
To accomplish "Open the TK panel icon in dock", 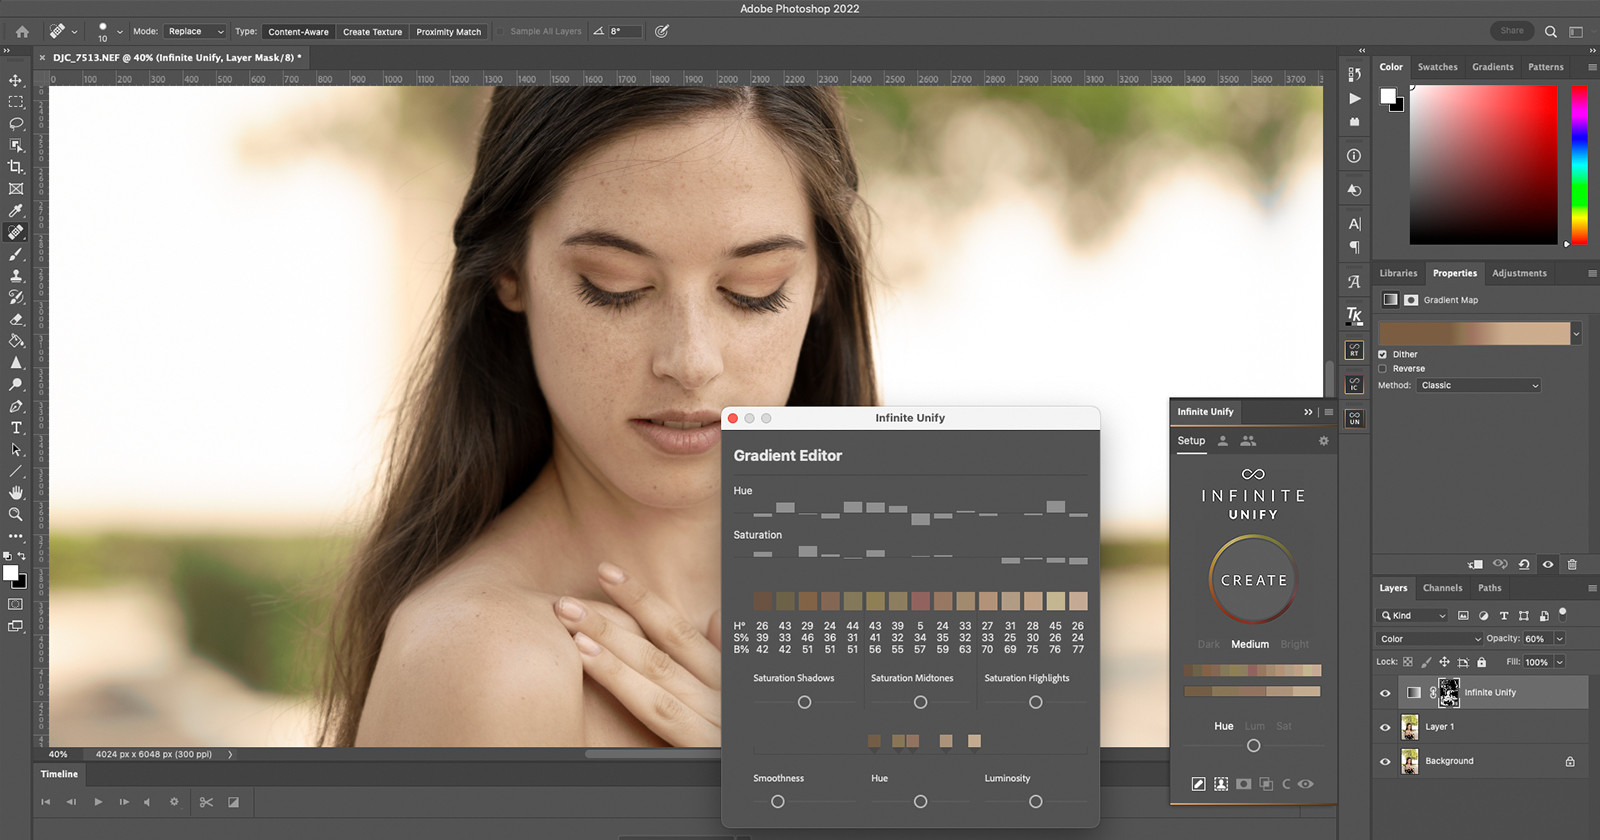I will click(1354, 316).
